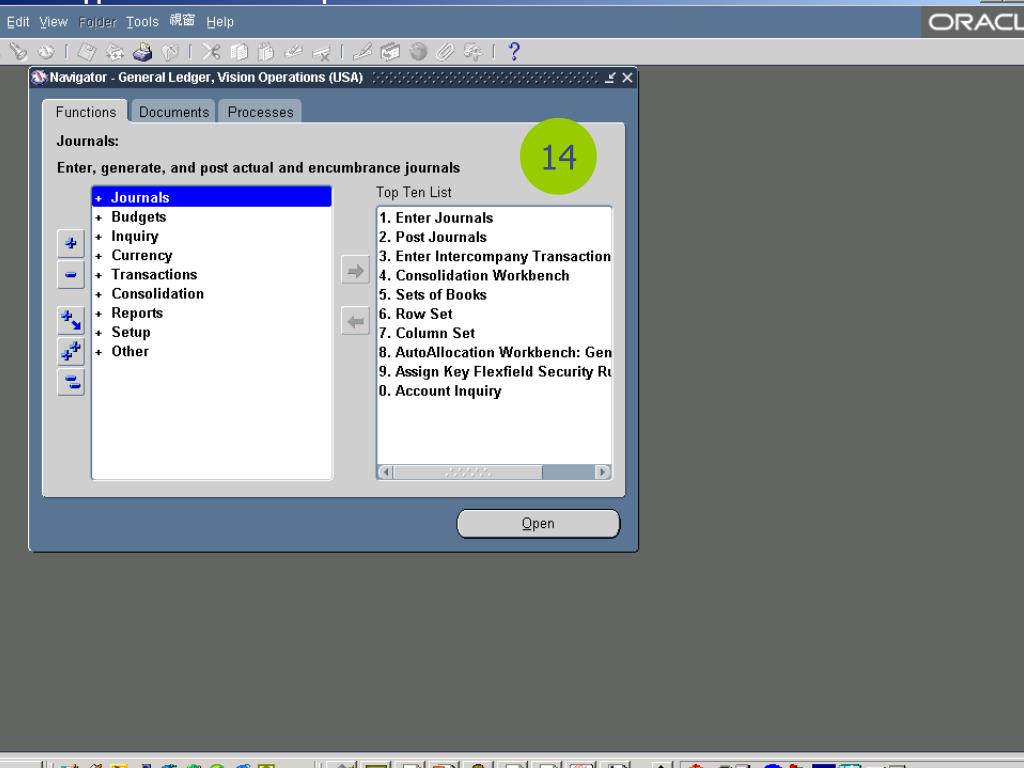This screenshot has height=768, width=1024.
Task: Click the Expand plus navigator button
Action: tap(71, 244)
